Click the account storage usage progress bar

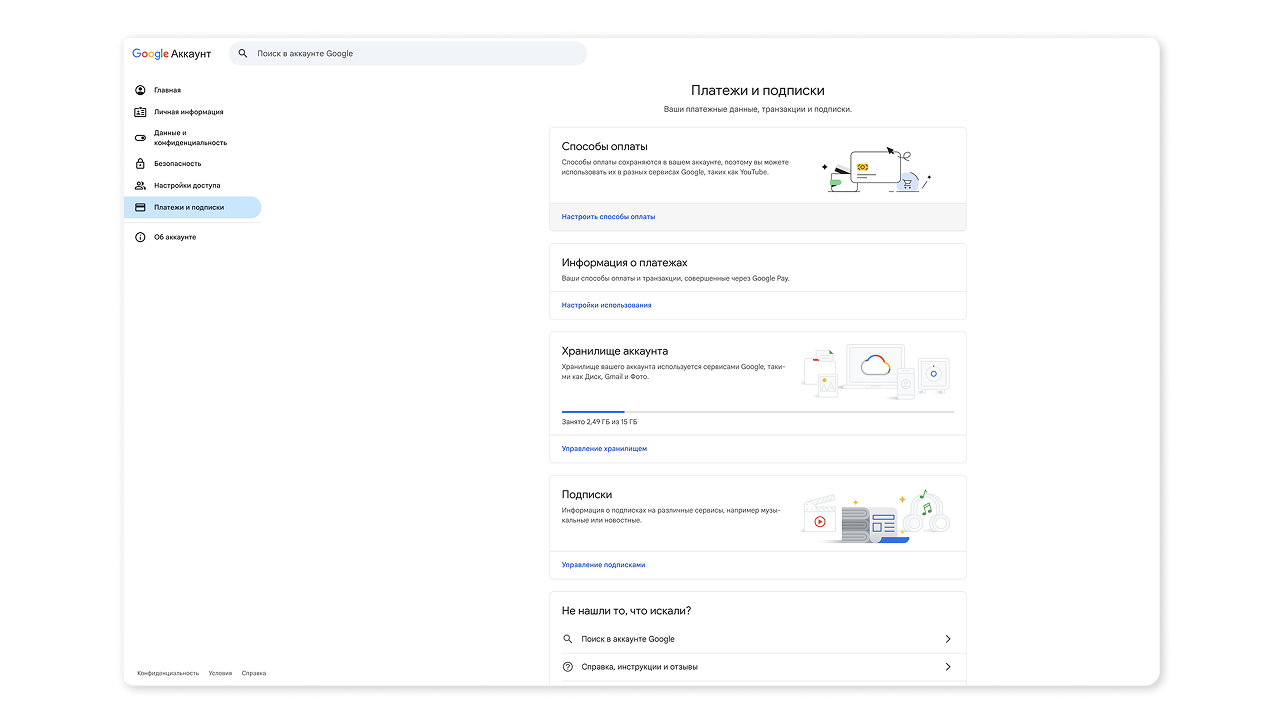pos(758,411)
